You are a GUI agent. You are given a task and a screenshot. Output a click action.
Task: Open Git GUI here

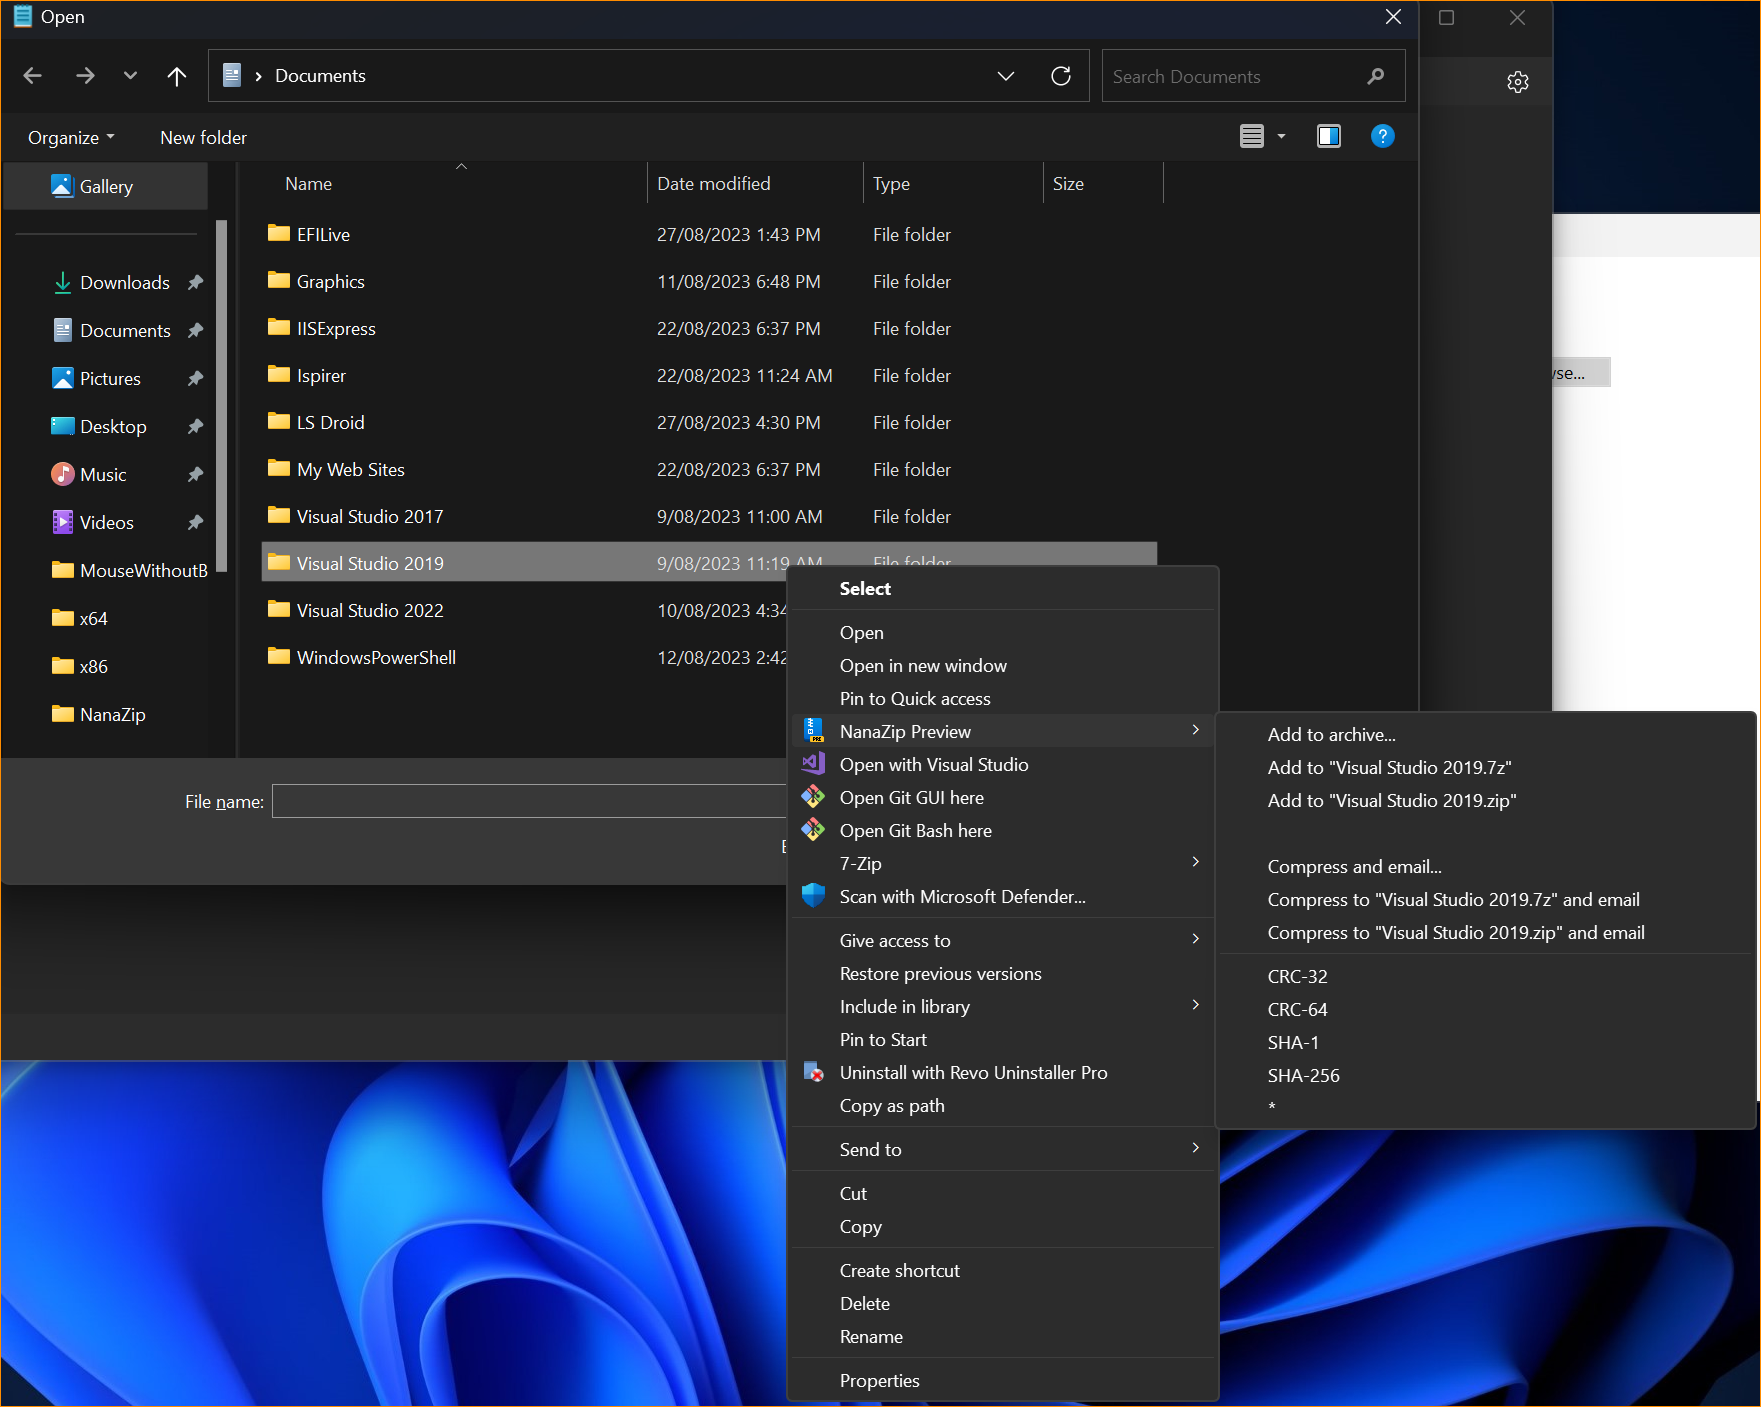tap(911, 797)
